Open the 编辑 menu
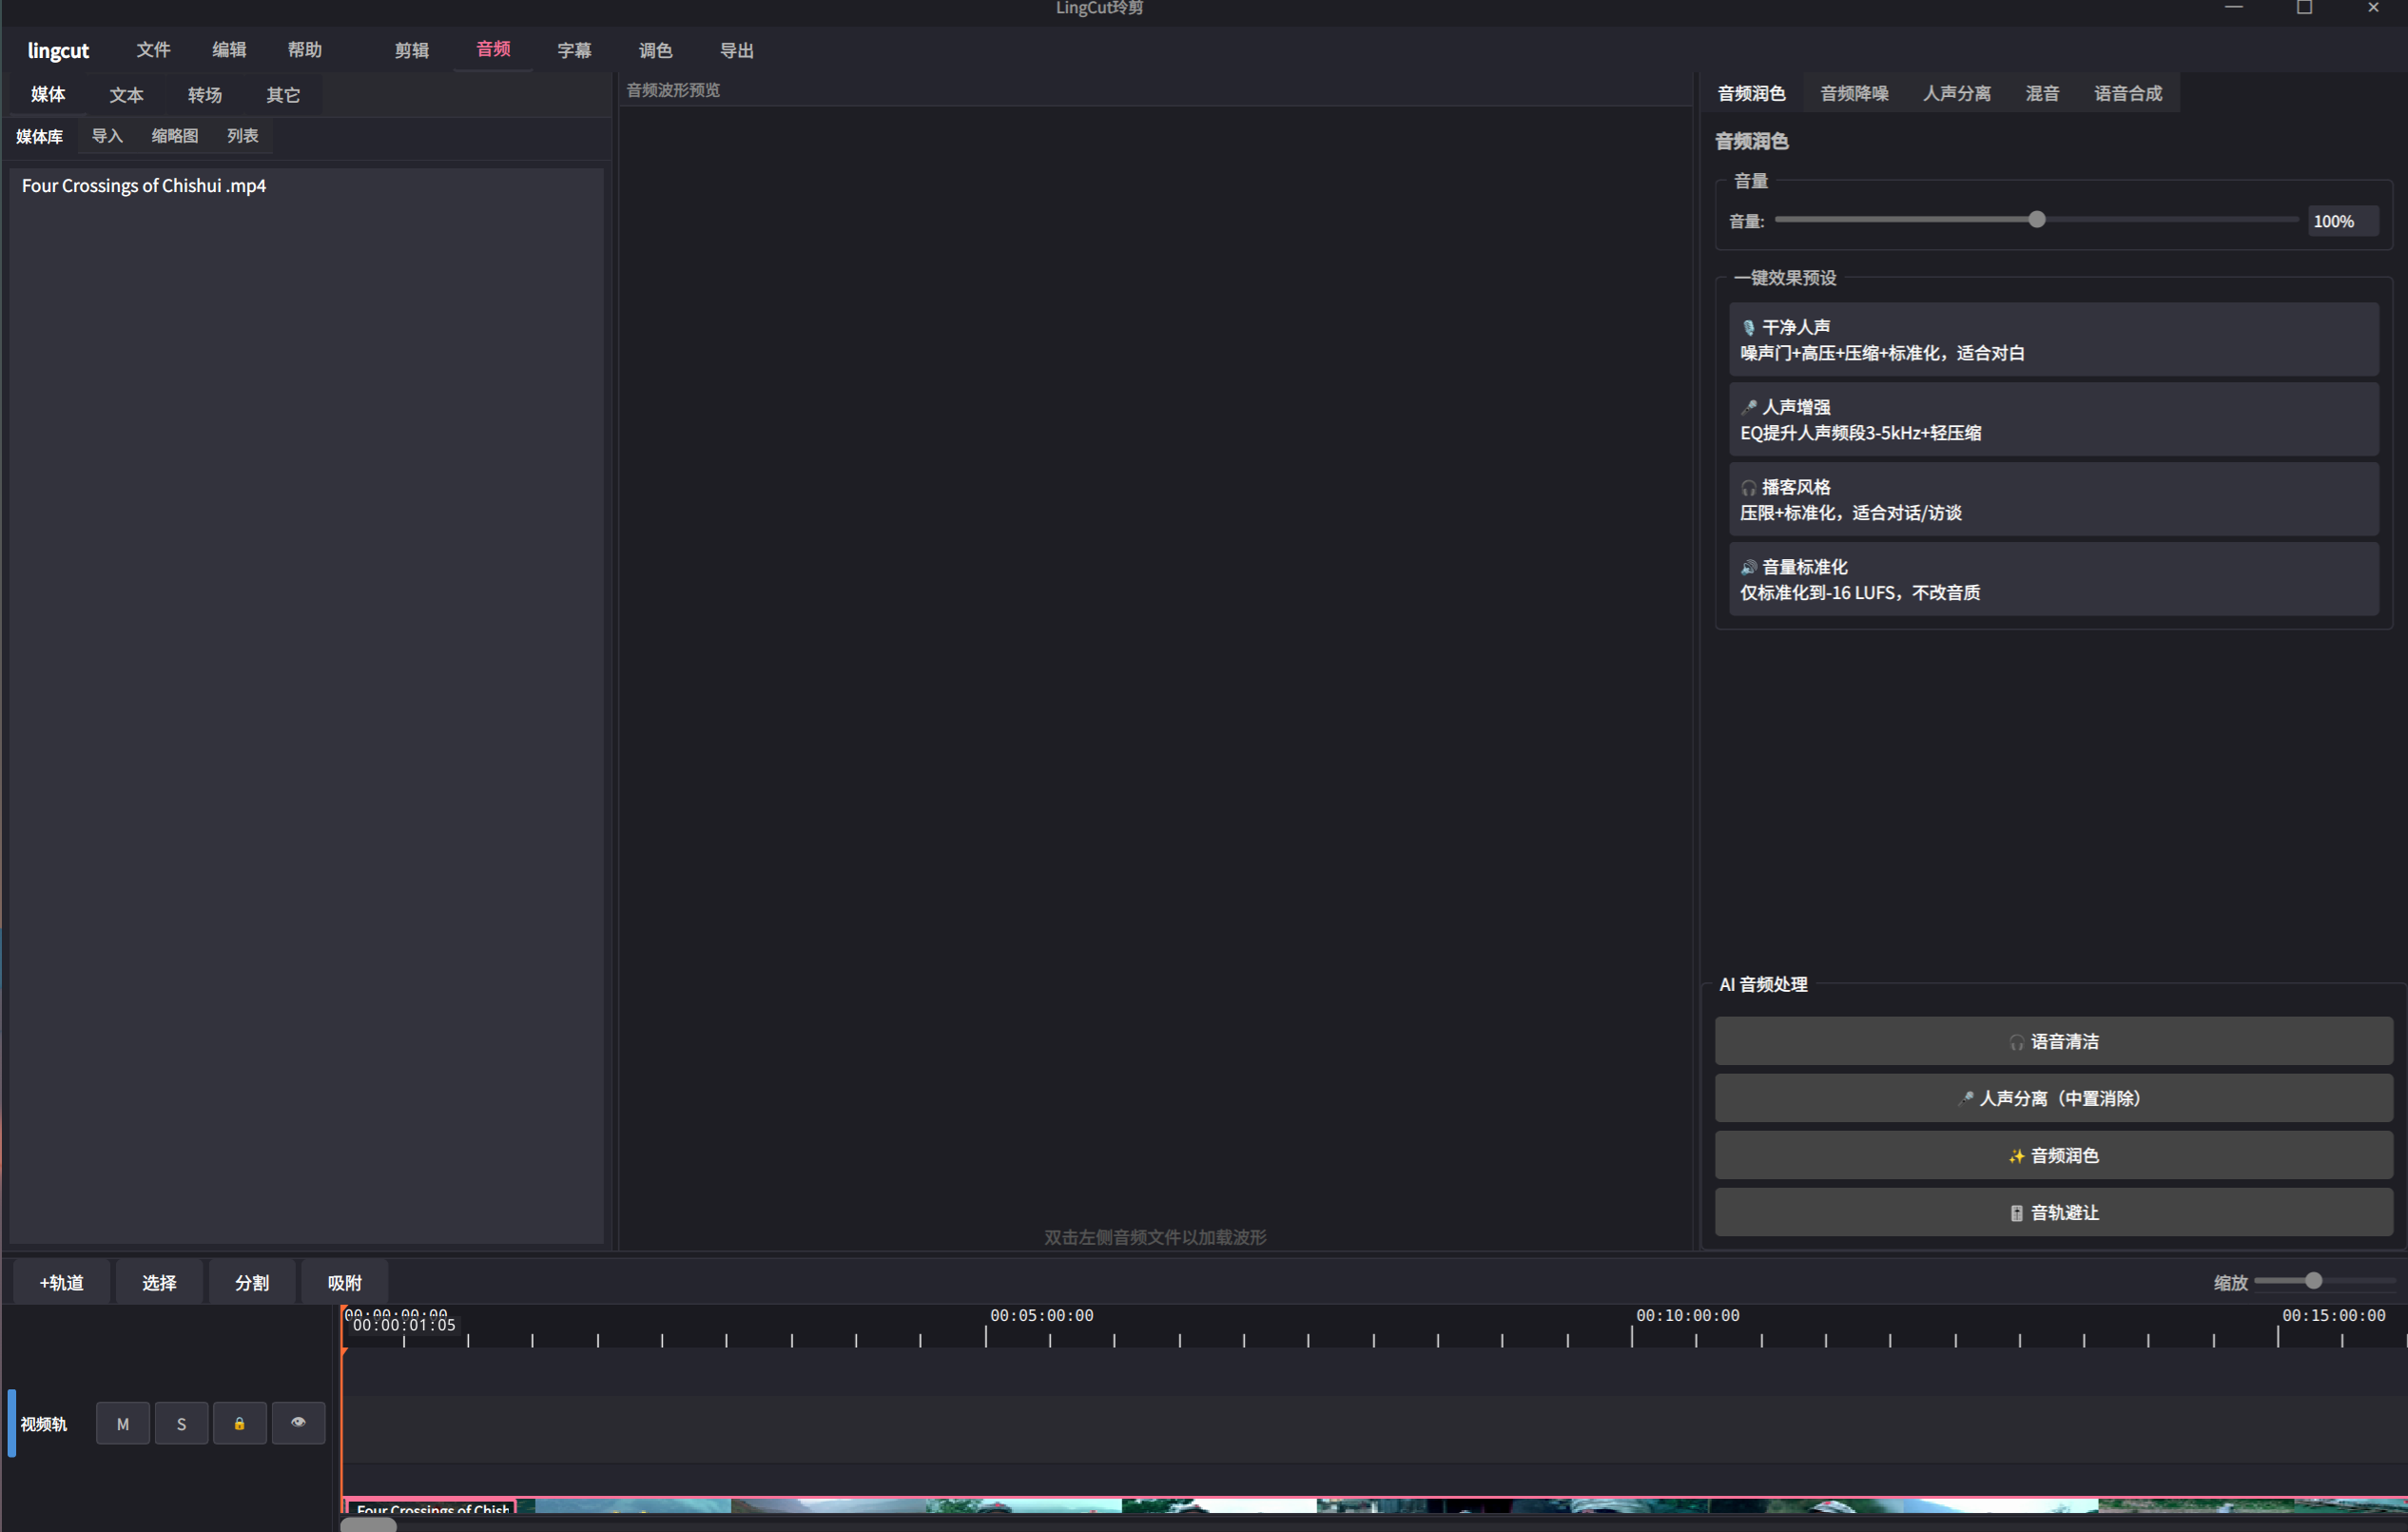 (x=229, y=50)
